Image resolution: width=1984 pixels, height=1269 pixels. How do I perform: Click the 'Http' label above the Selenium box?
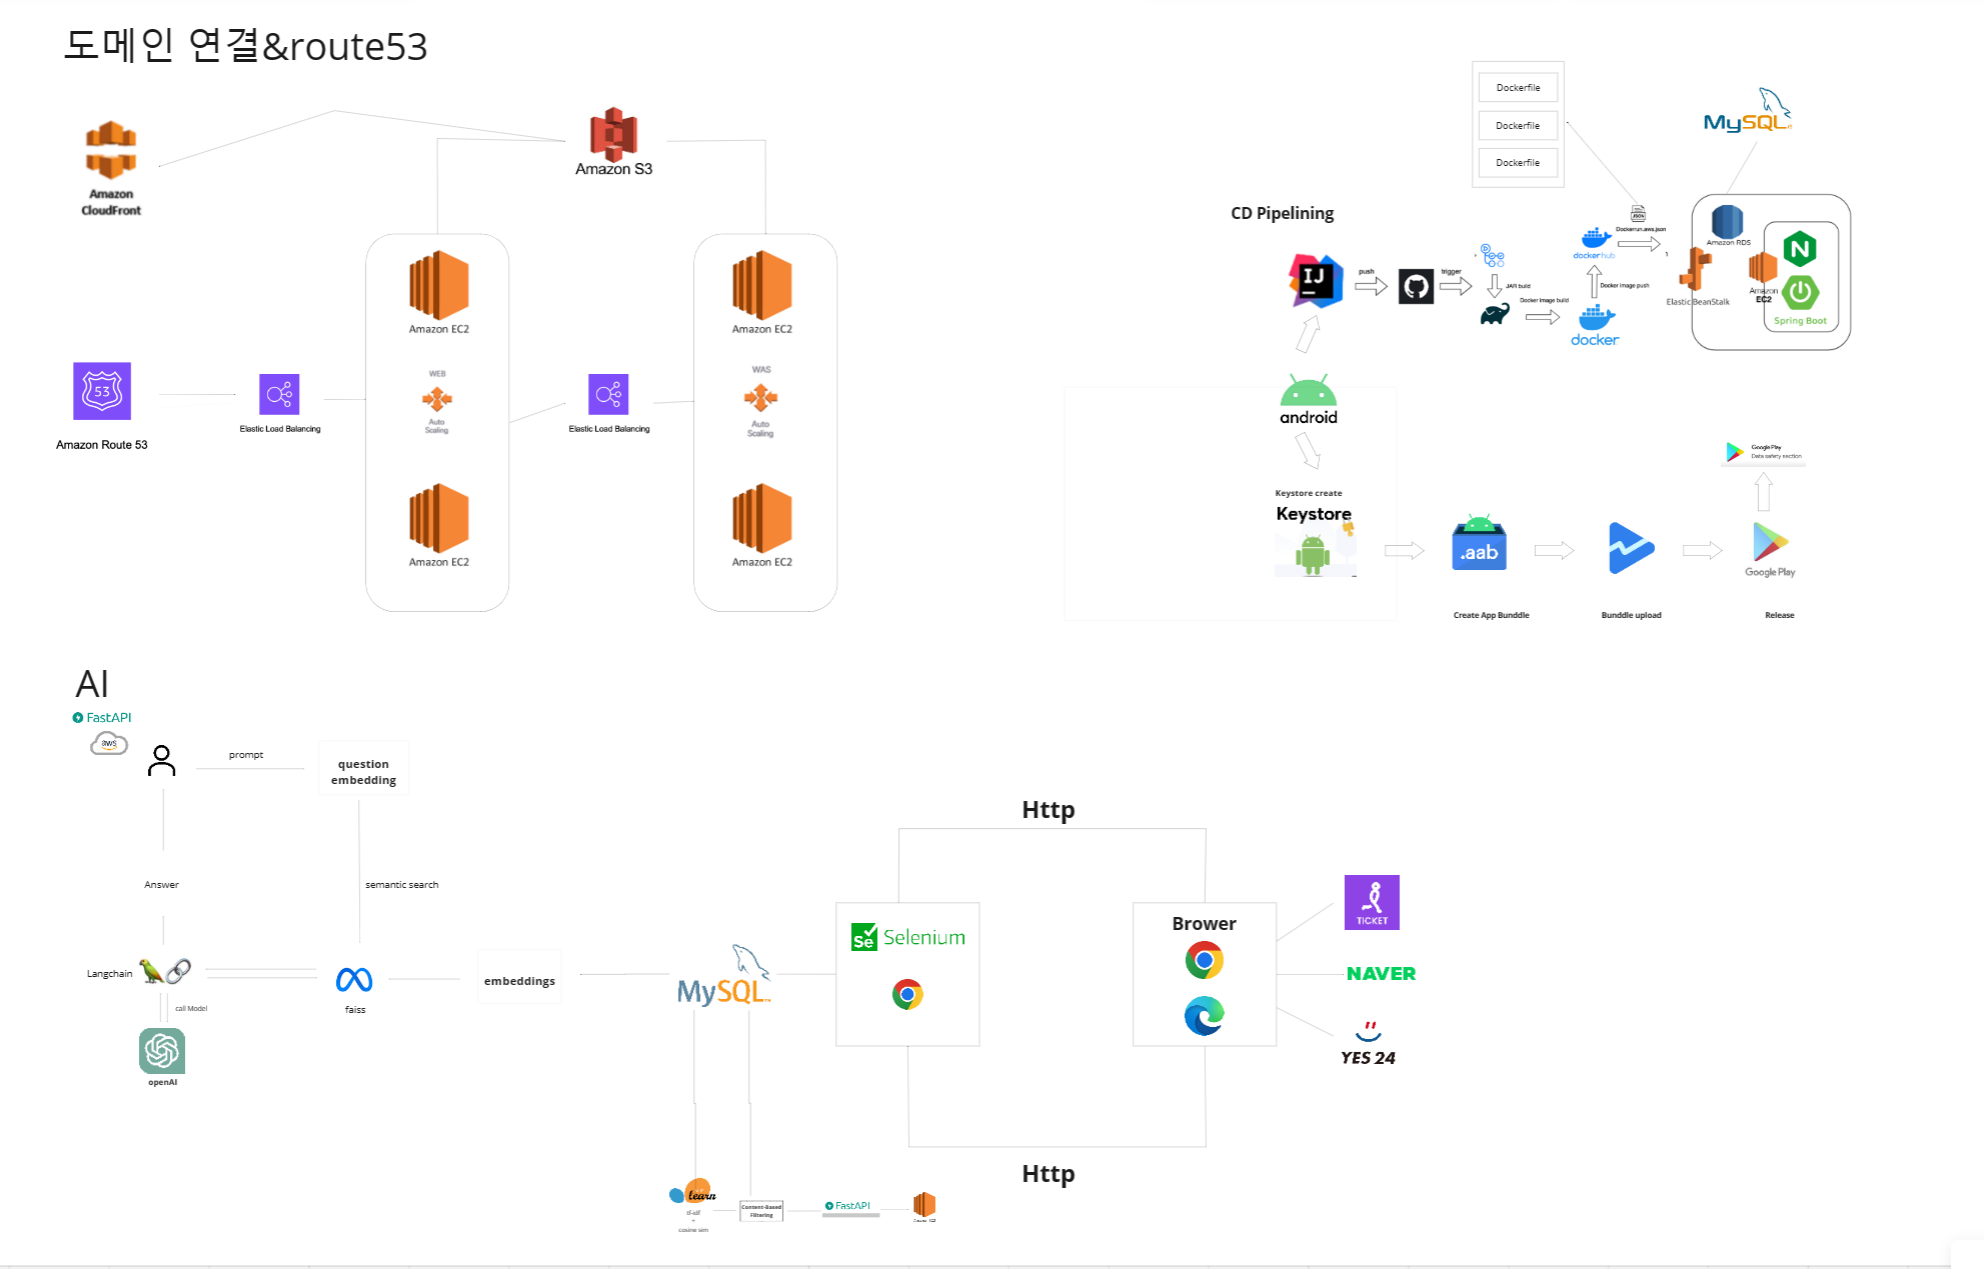coord(1048,810)
